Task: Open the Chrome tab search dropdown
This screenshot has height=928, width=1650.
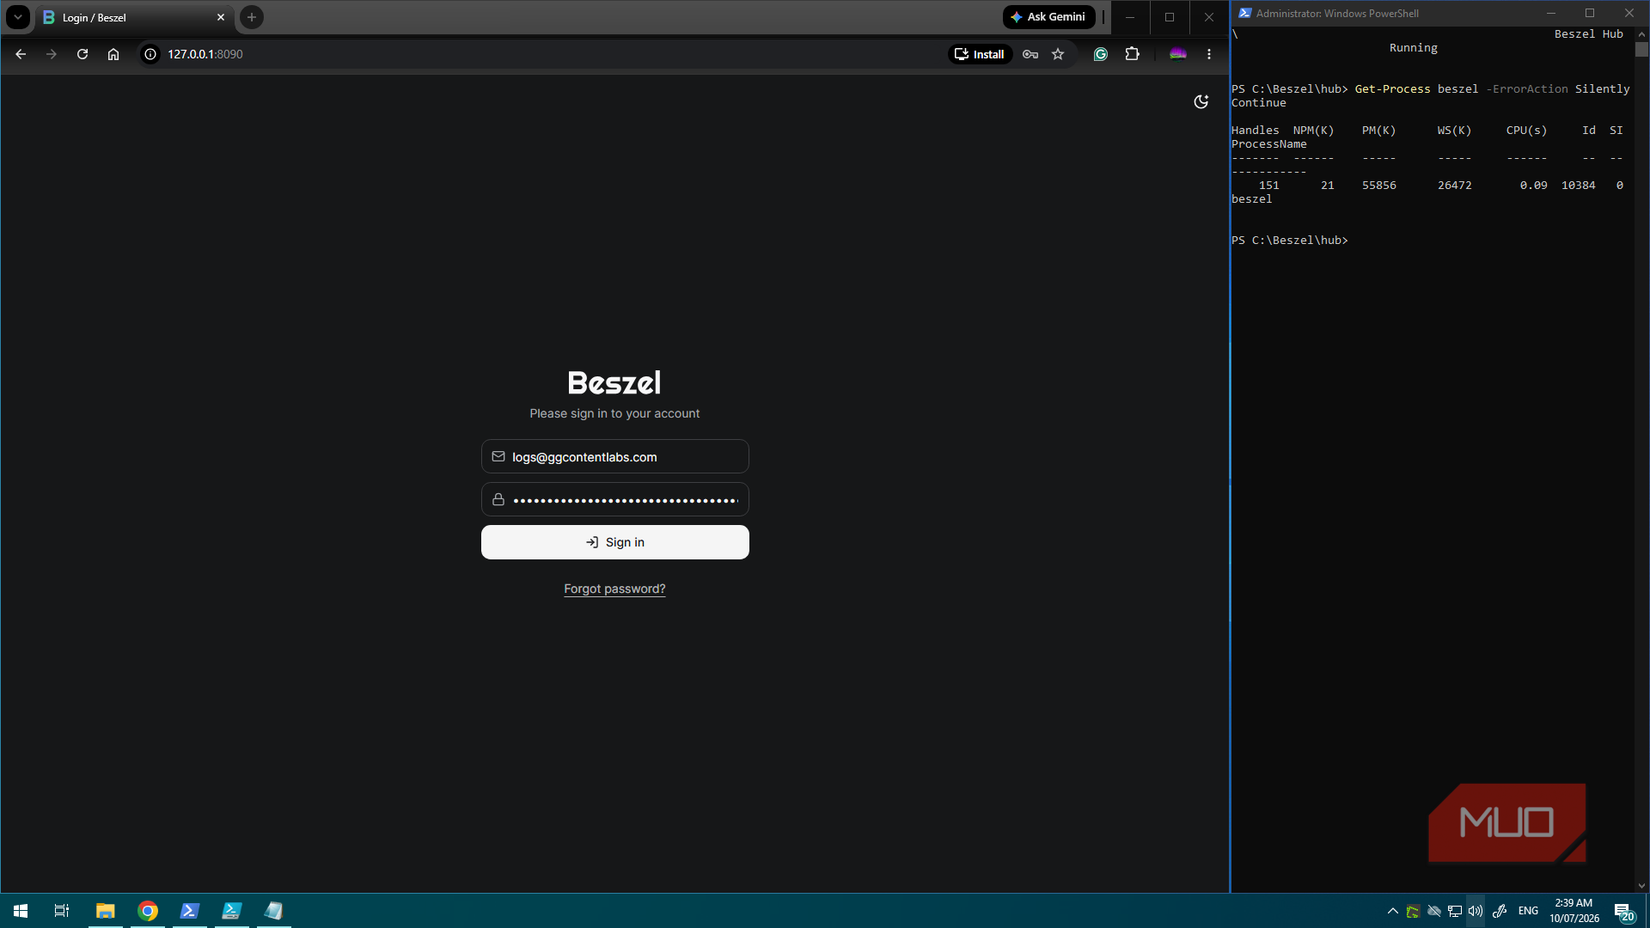Action: click(x=18, y=17)
